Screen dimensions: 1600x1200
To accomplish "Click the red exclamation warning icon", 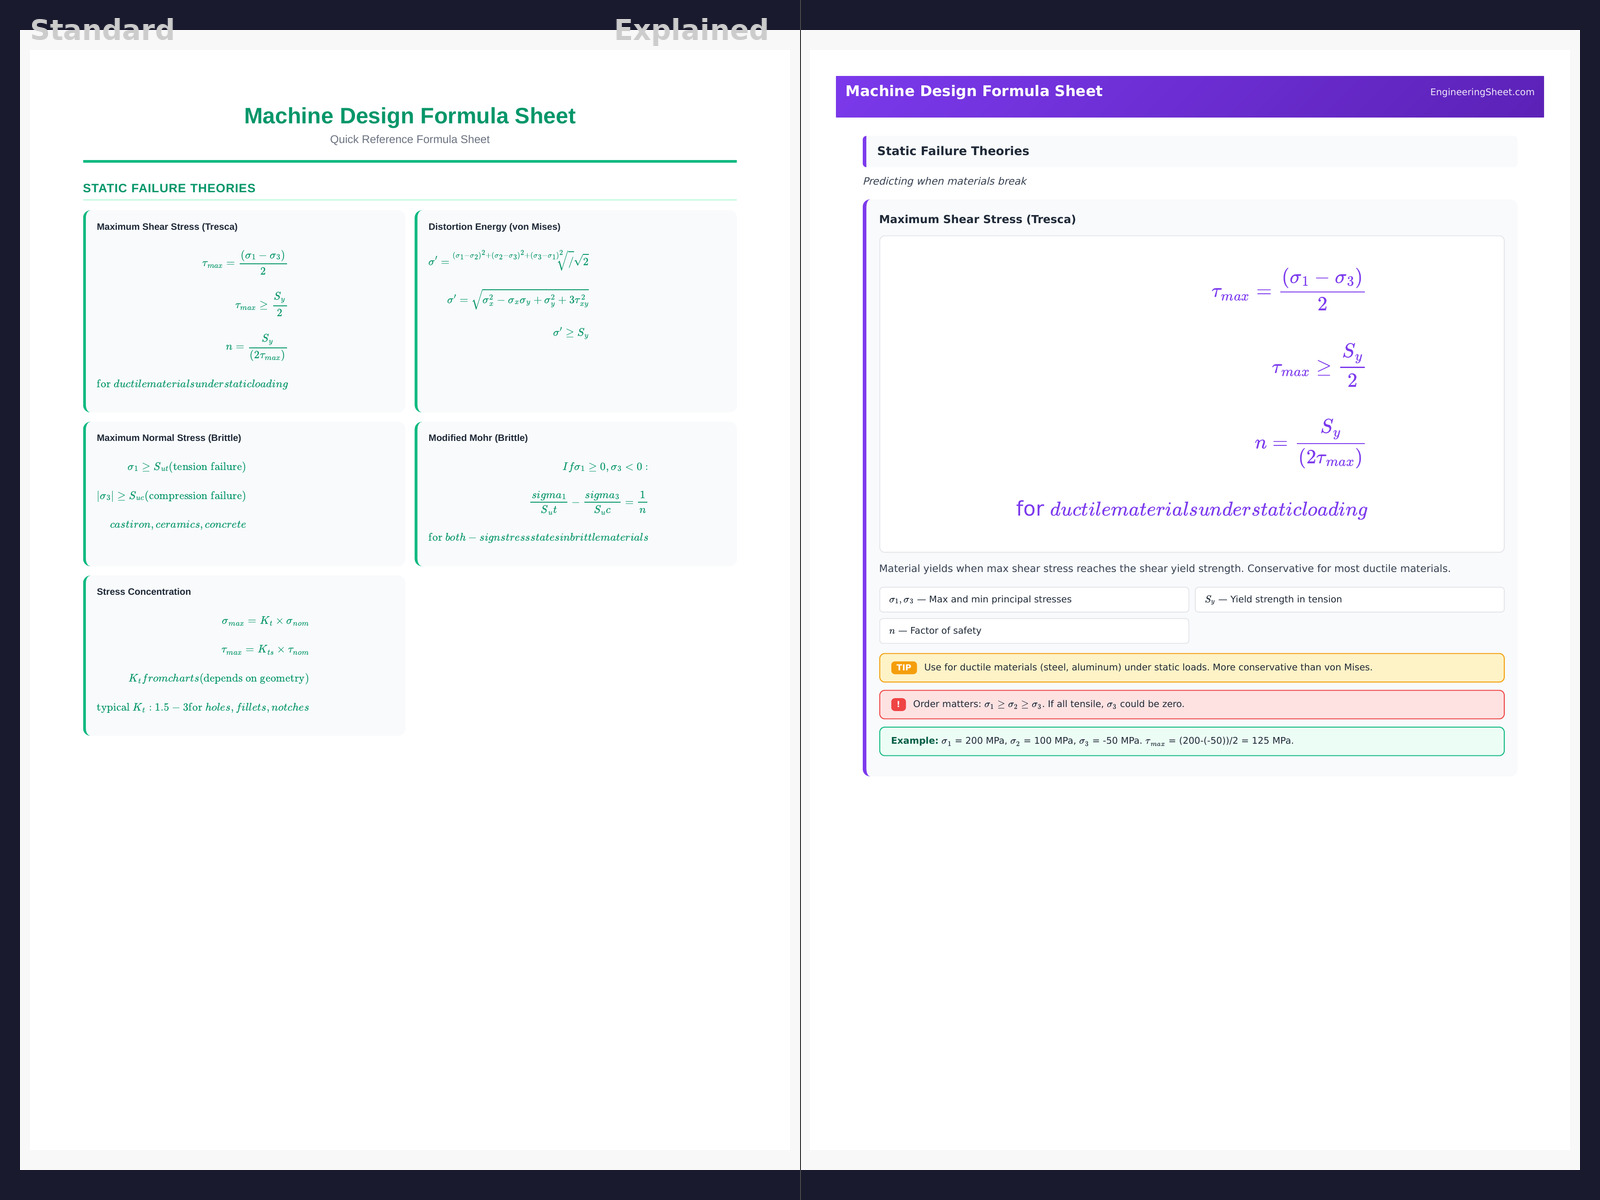I will (x=898, y=704).
